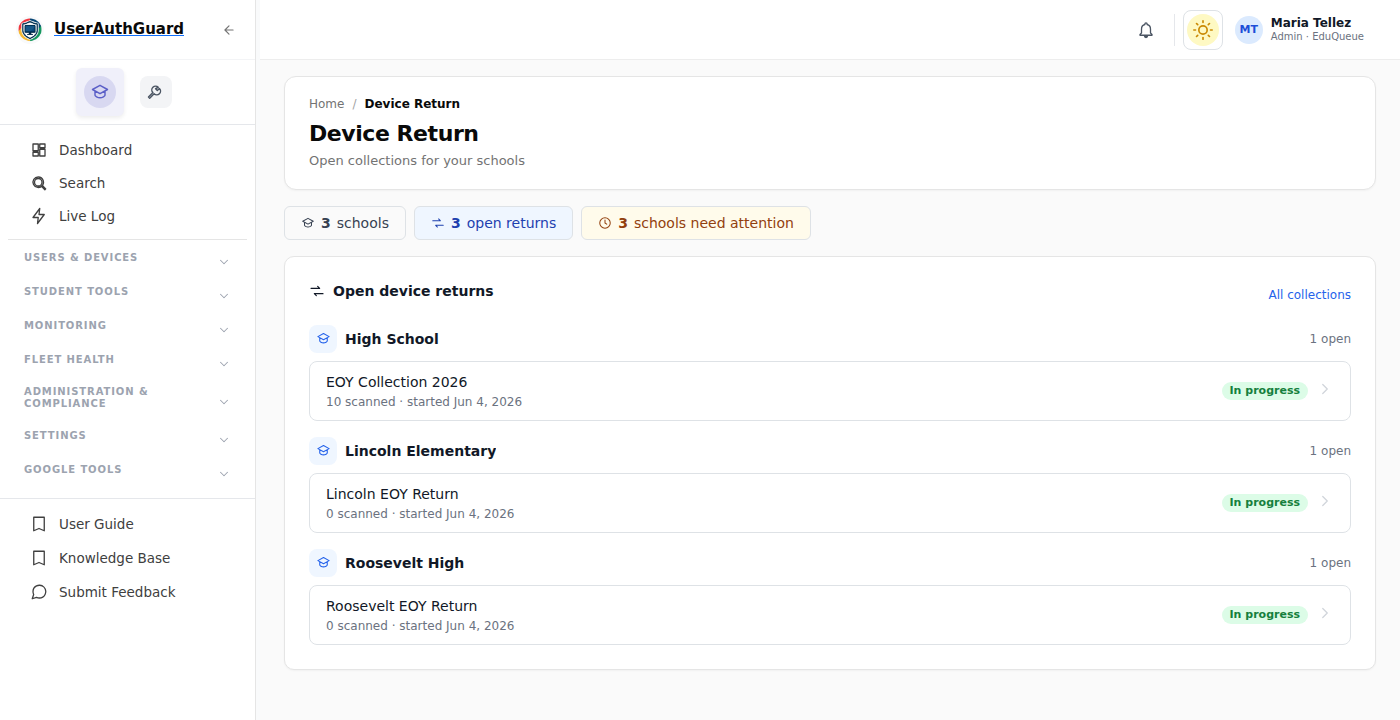Click the 3 open returns chip
The image size is (1400, 720).
(493, 223)
